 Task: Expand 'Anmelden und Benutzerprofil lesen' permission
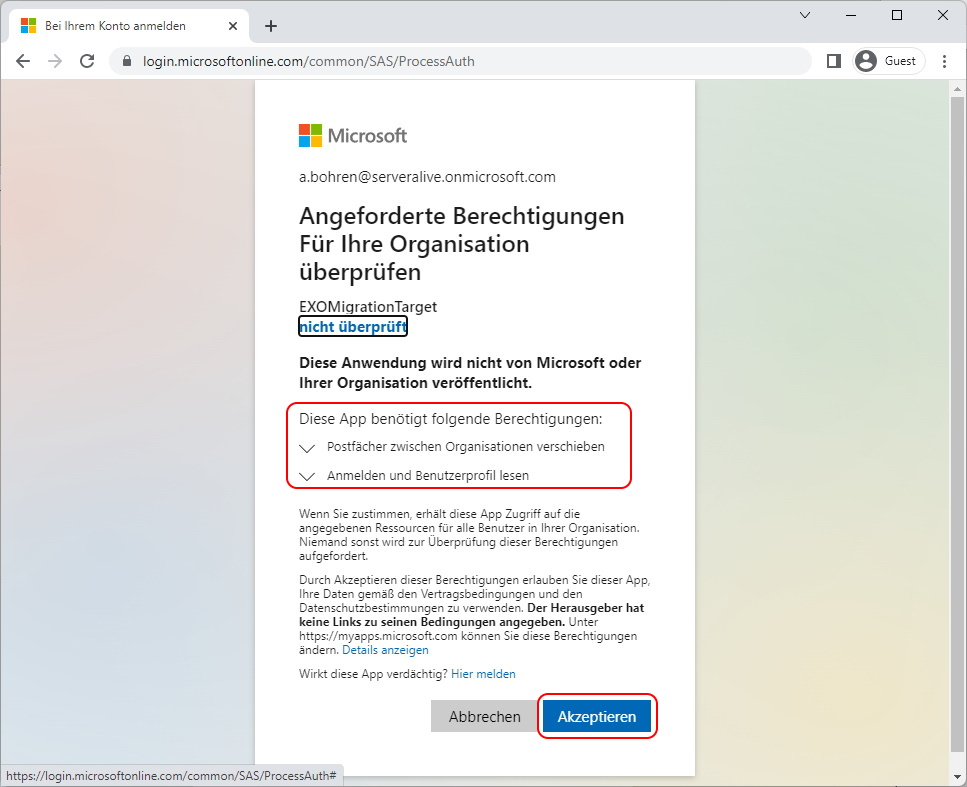(x=414, y=476)
